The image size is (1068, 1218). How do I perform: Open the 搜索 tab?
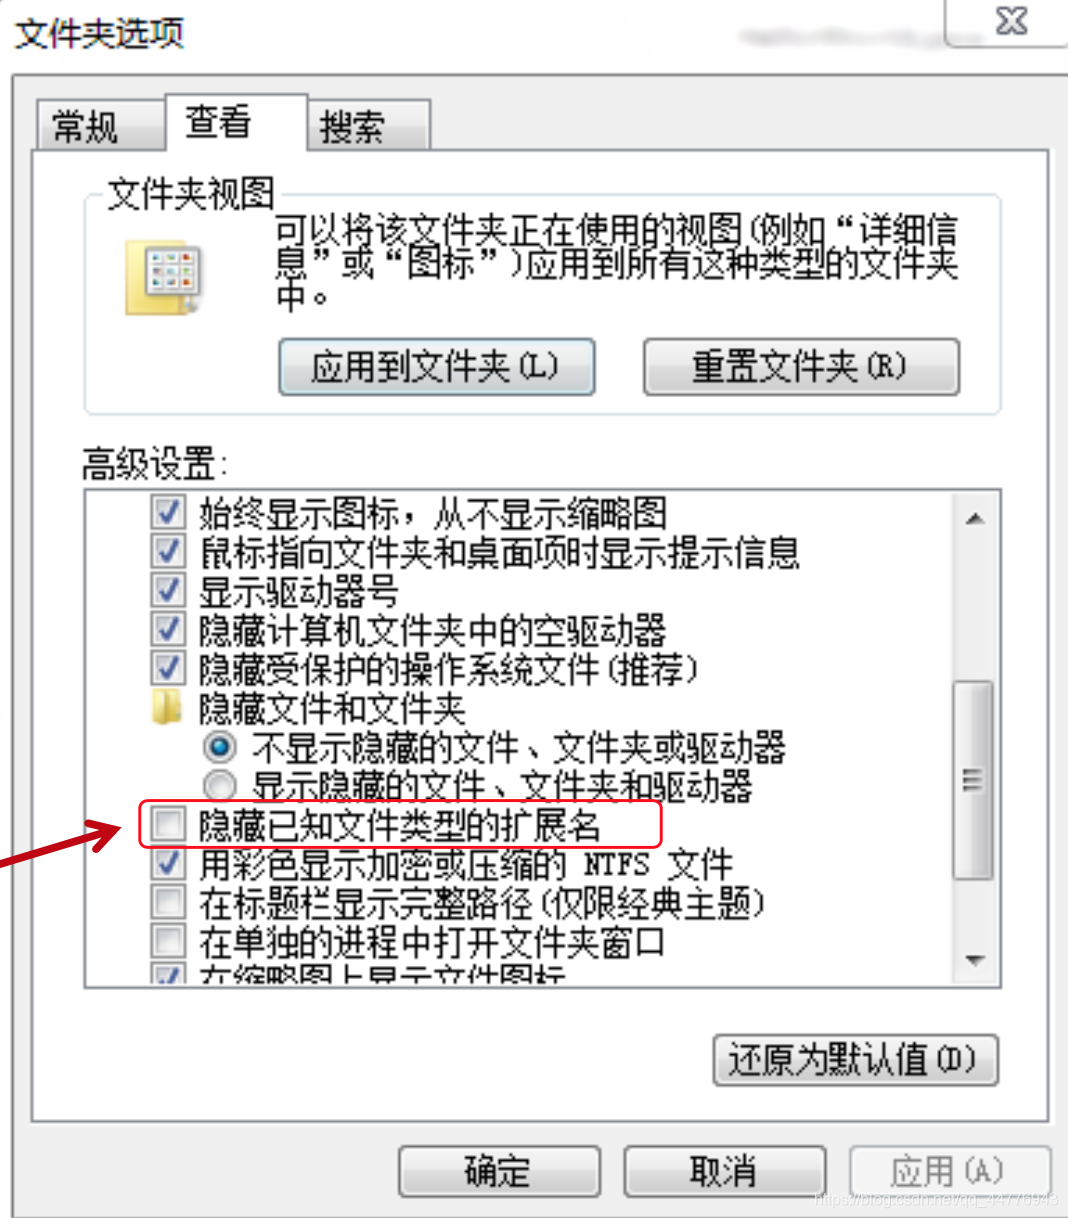coord(370,126)
